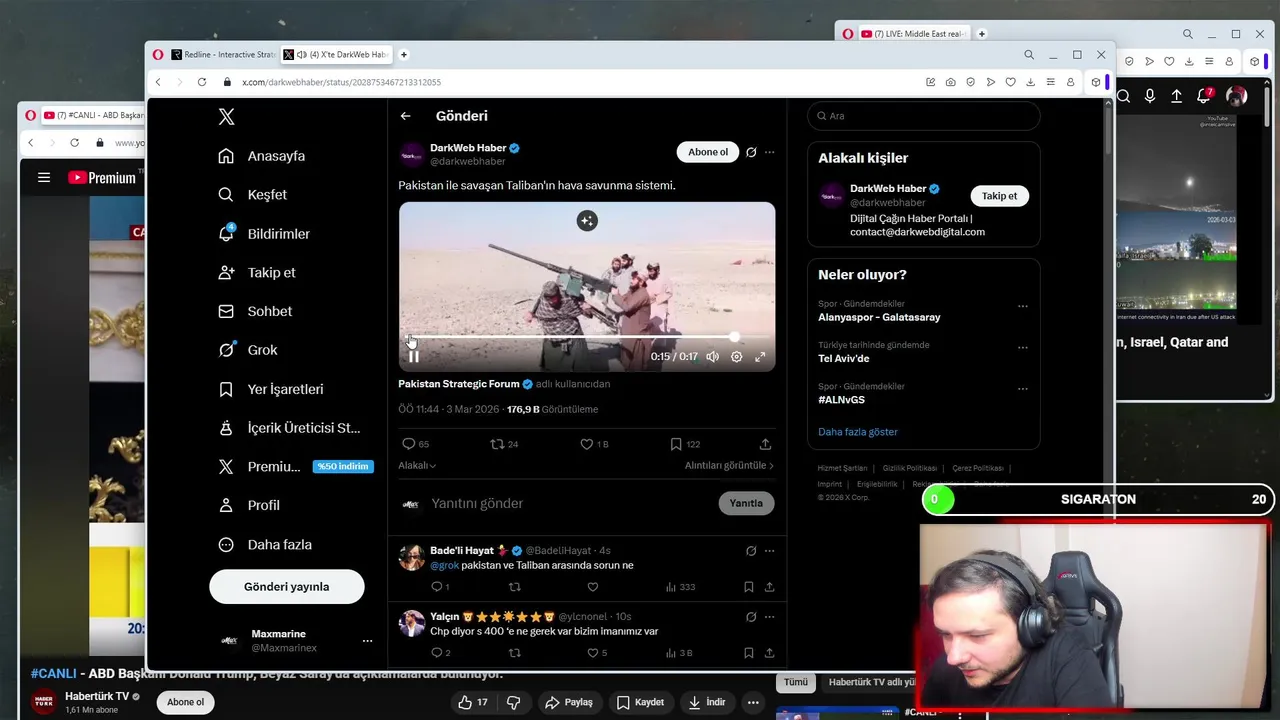The height and width of the screenshot is (720, 1280).
Task: Like Bade'li Hayat's reply
Action: (593, 587)
